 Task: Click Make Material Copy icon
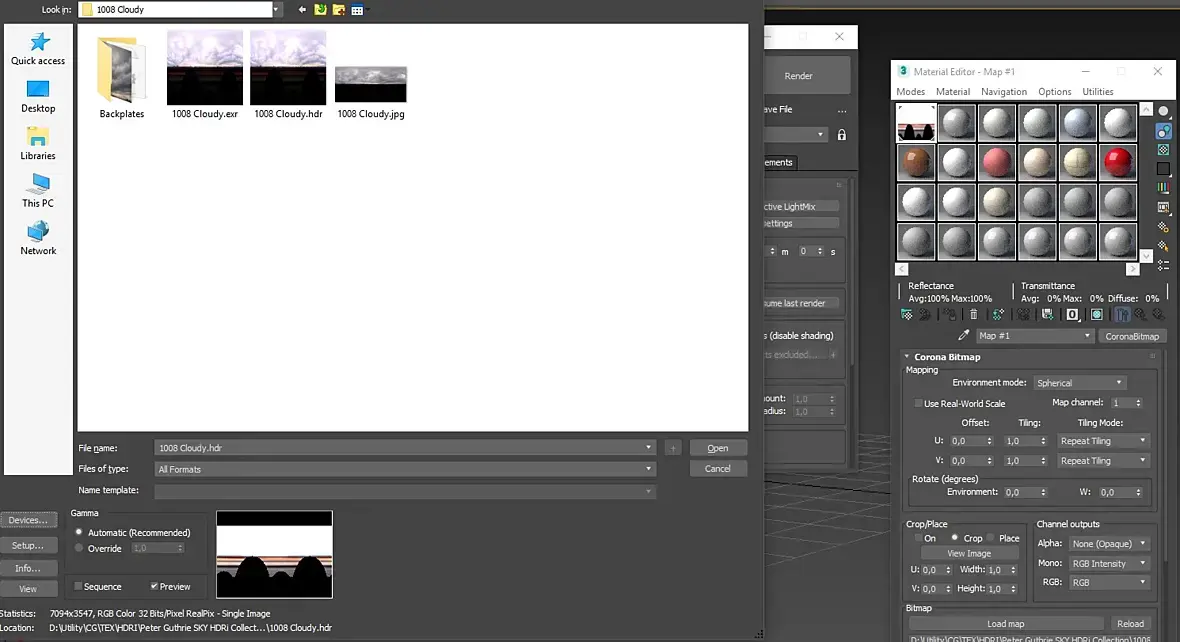[x=998, y=315]
